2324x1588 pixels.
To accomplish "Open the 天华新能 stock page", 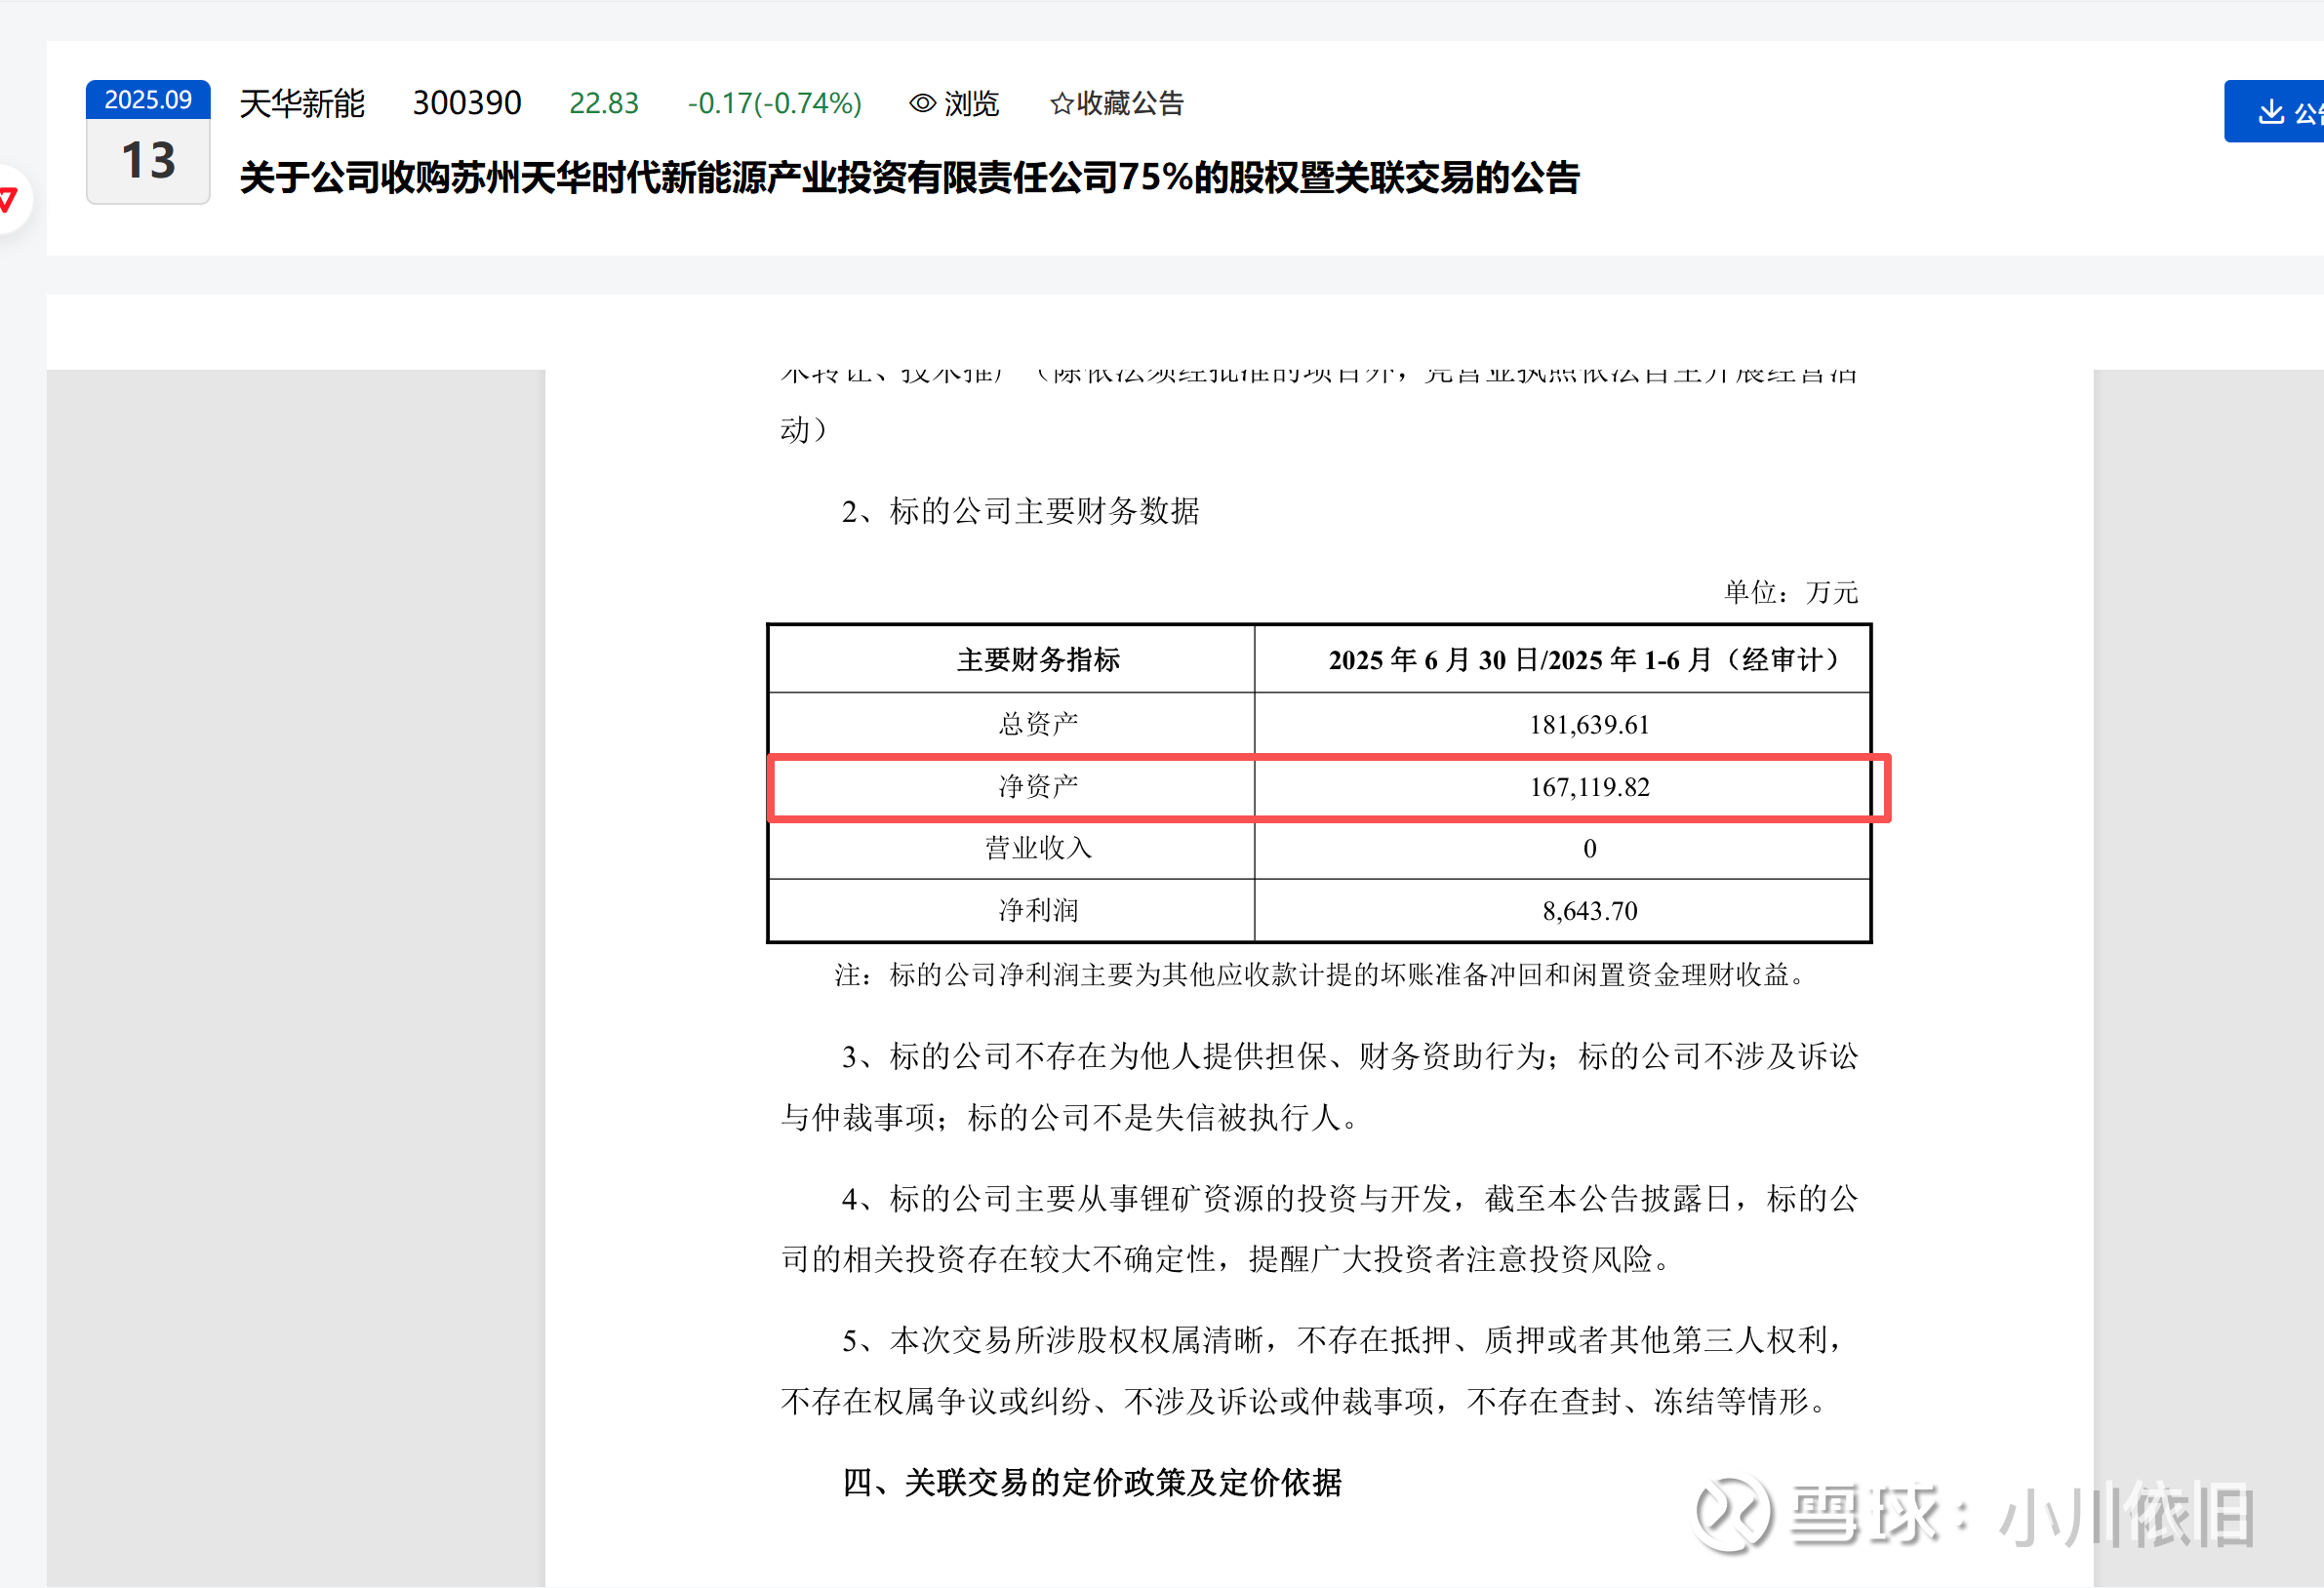I will [302, 103].
